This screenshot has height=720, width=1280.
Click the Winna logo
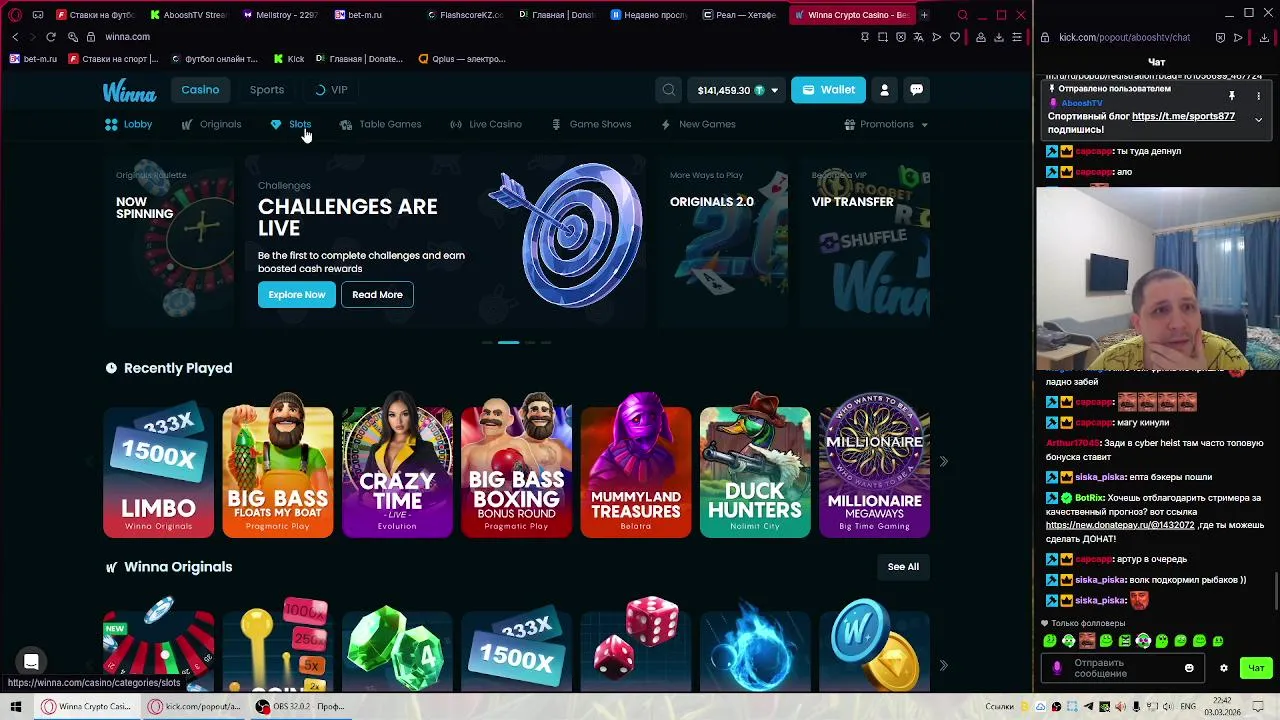tap(129, 91)
